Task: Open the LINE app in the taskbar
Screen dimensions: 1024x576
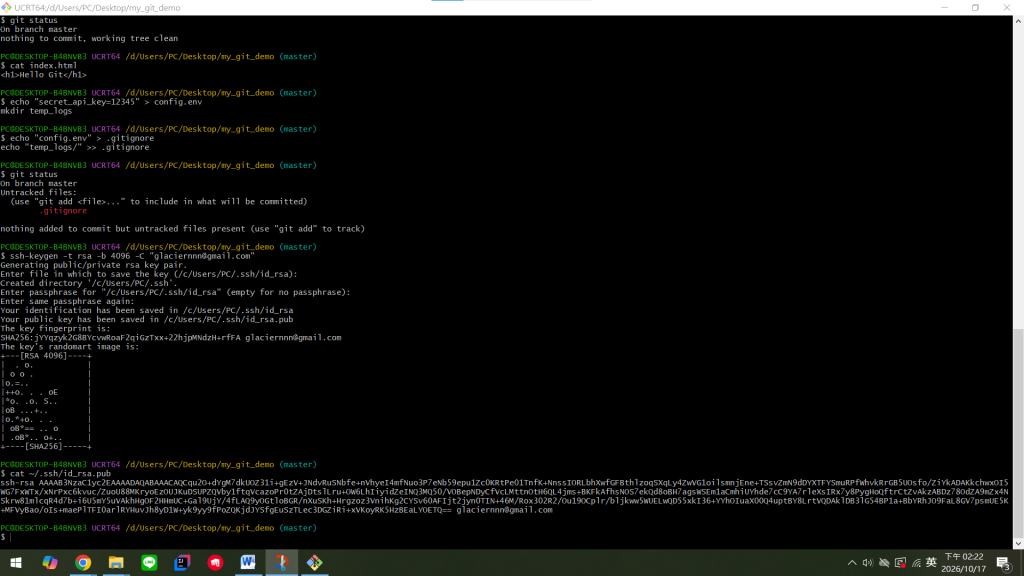Action: [150, 562]
